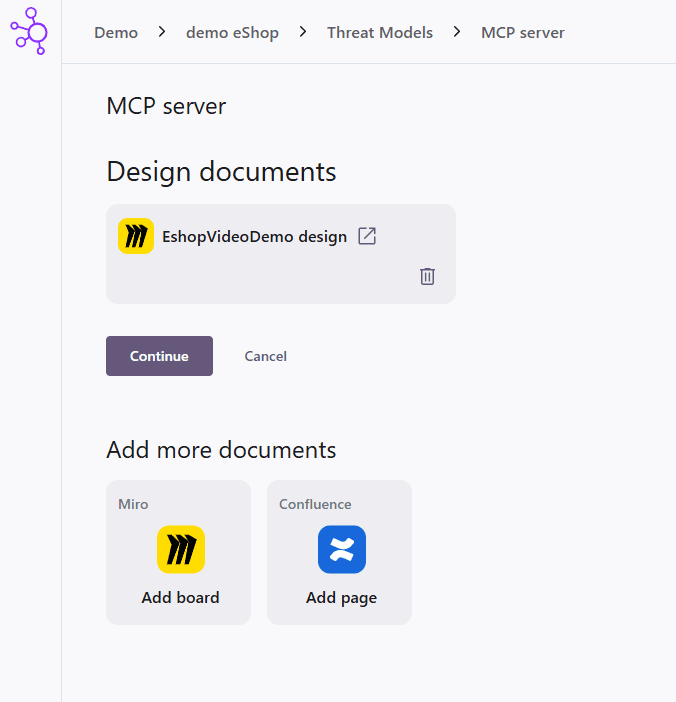Go to the Demo breadcrumb

(x=116, y=33)
